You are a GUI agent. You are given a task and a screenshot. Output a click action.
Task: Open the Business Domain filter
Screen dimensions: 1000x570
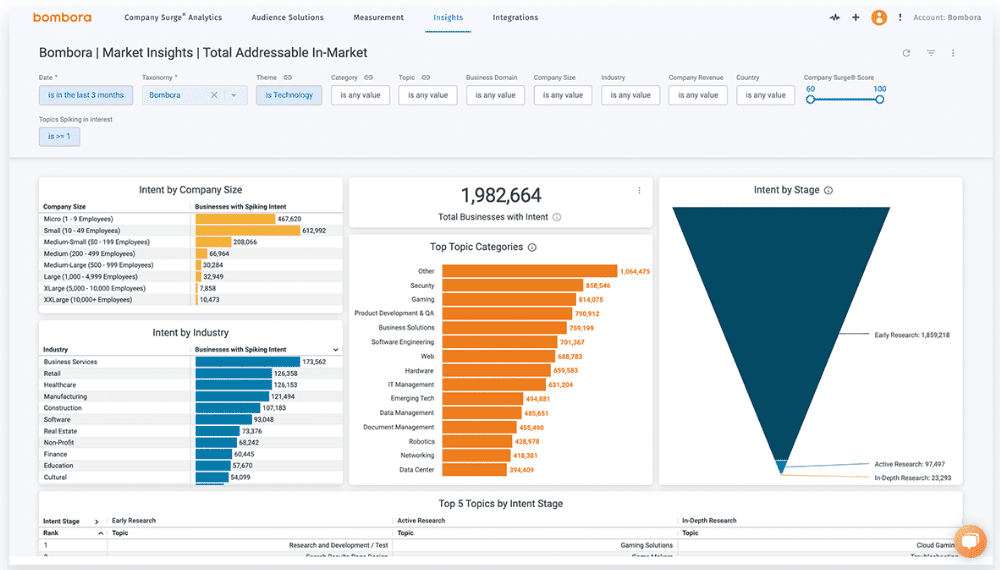[x=496, y=95]
